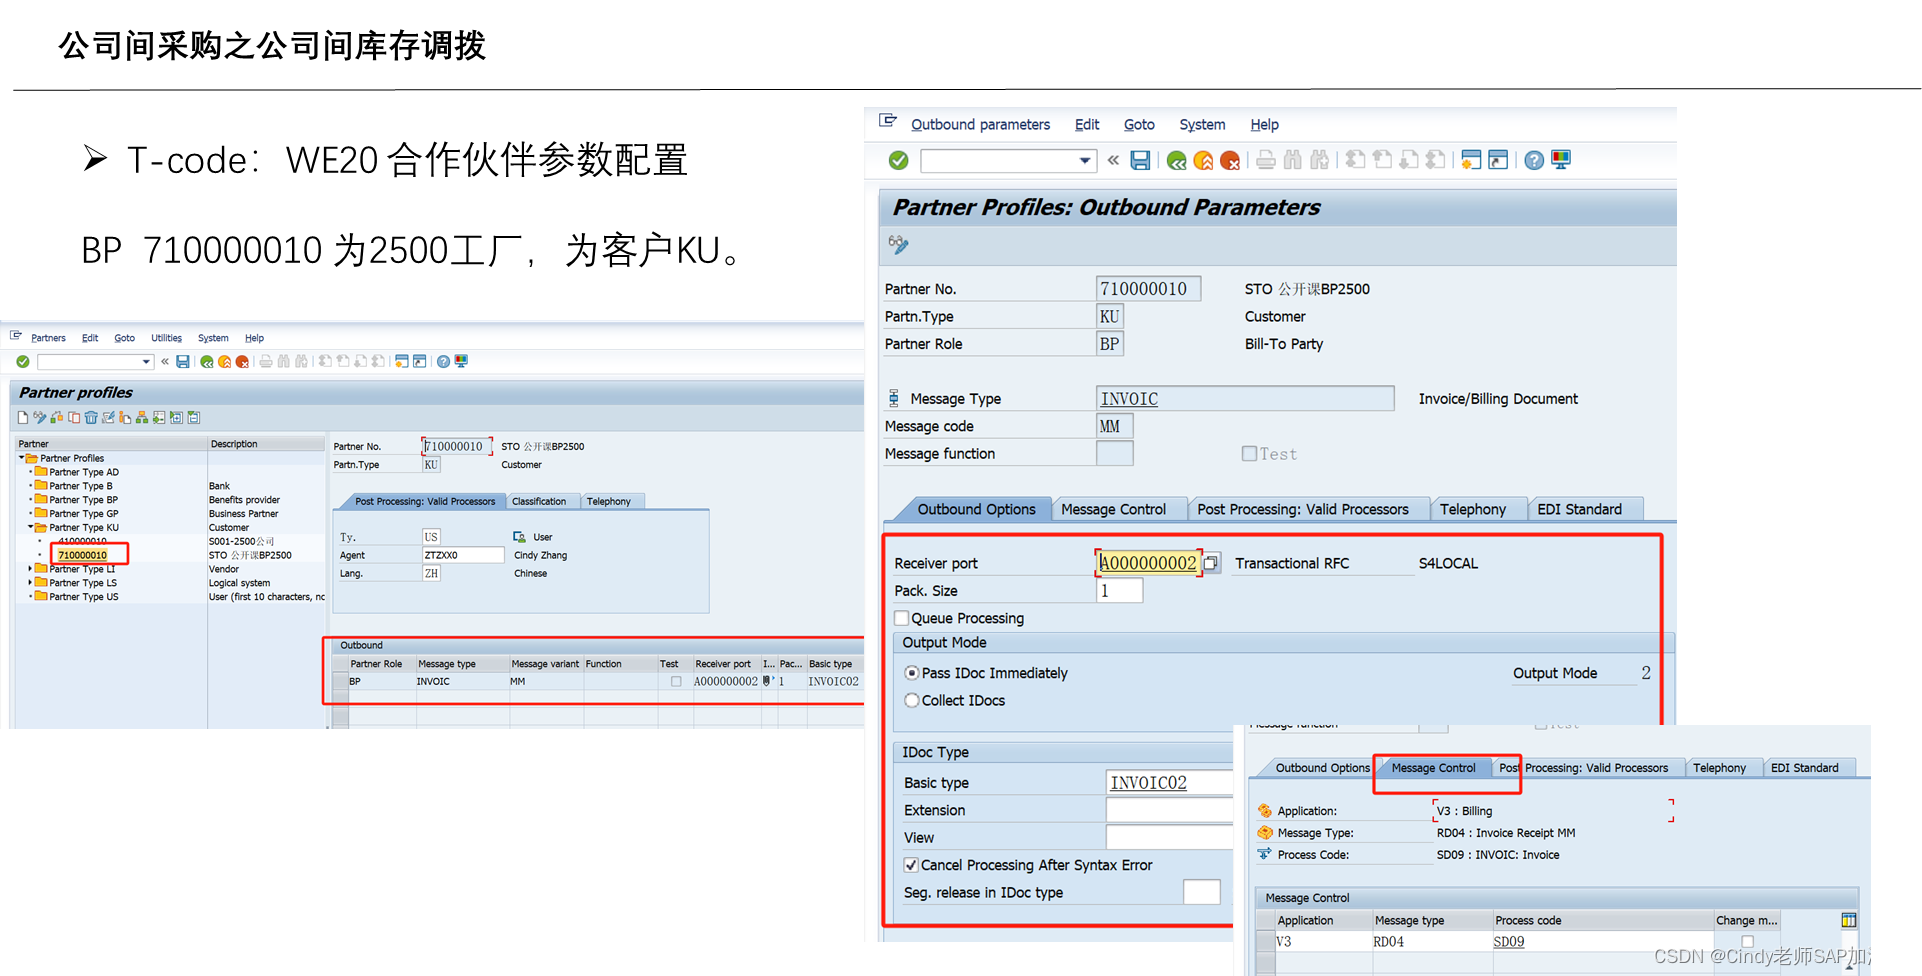The height and width of the screenshot is (976, 1922).
Task: Save the outbound parameters
Action: (x=1140, y=160)
